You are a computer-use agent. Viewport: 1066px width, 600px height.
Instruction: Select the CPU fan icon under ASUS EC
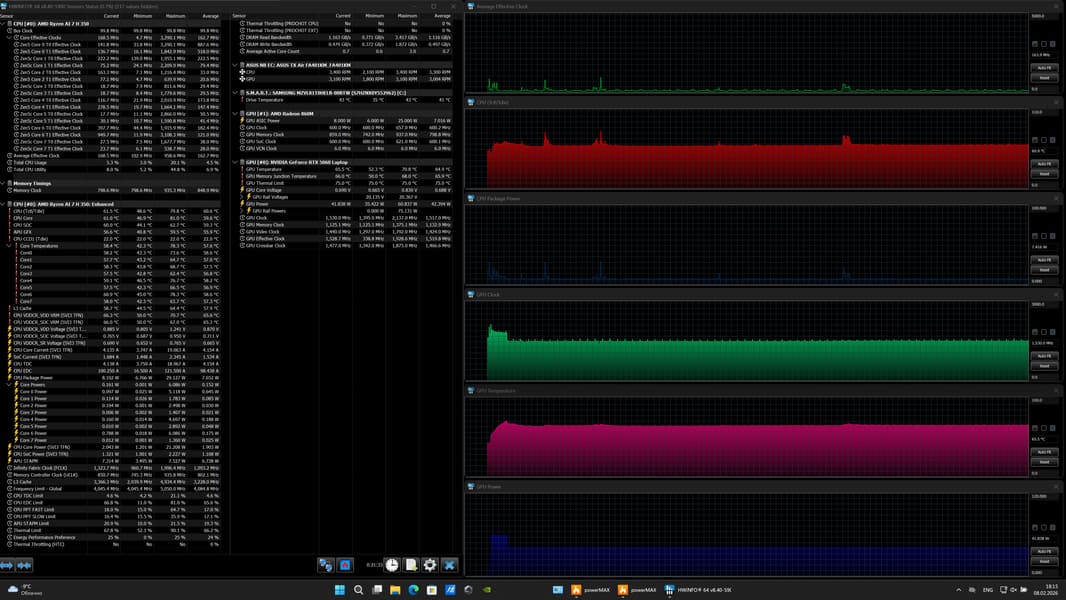point(242,72)
